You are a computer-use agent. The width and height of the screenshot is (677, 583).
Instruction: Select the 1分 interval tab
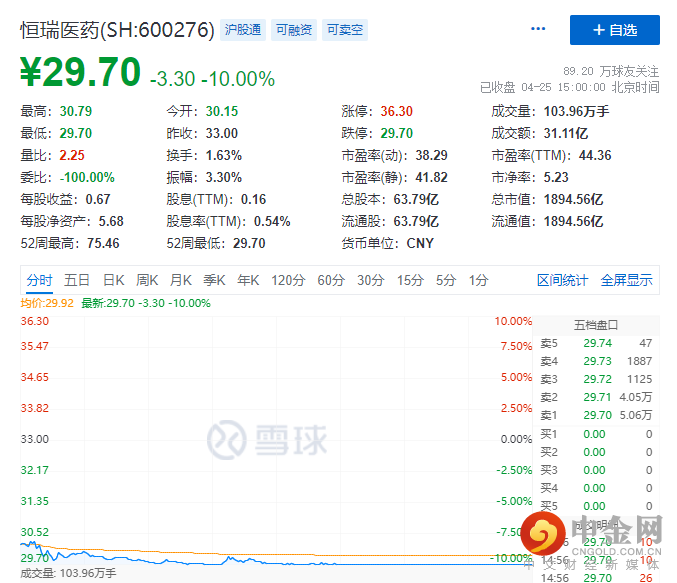(x=478, y=280)
